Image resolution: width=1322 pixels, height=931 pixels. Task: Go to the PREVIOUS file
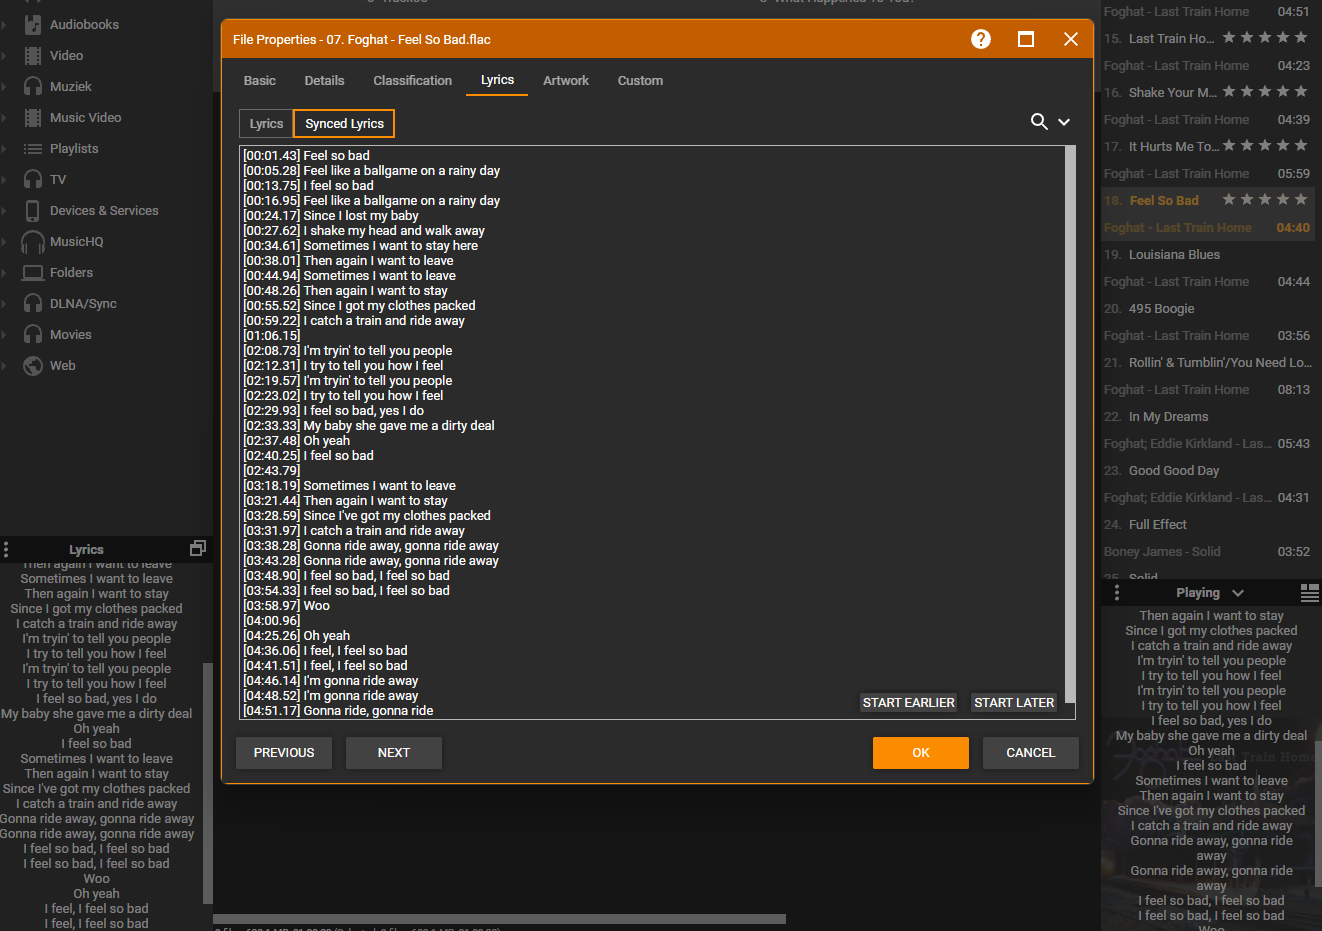[284, 752]
